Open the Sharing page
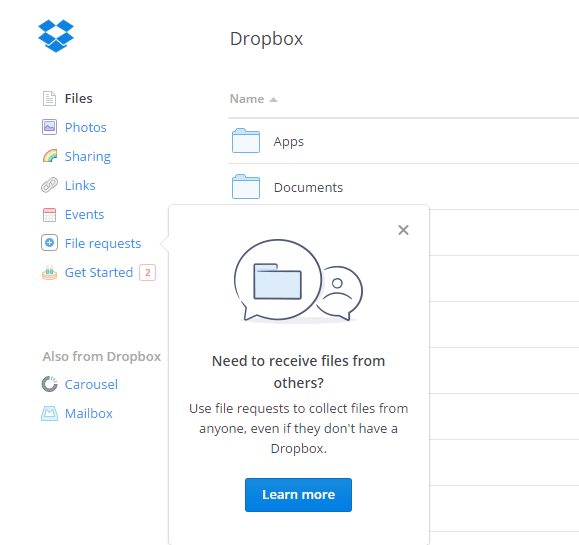This screenshot has width=579, height=545. 88,157
